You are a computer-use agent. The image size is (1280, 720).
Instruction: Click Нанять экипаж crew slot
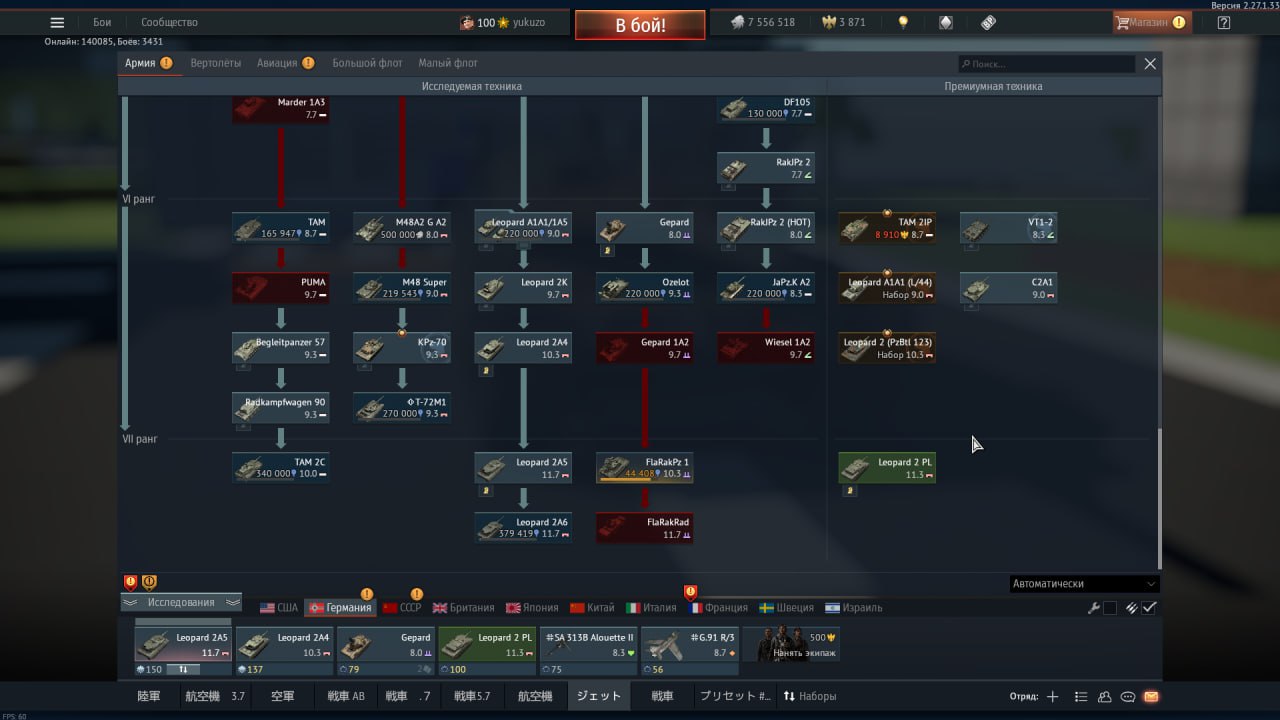pyautogui.click(x=791, y=645)
